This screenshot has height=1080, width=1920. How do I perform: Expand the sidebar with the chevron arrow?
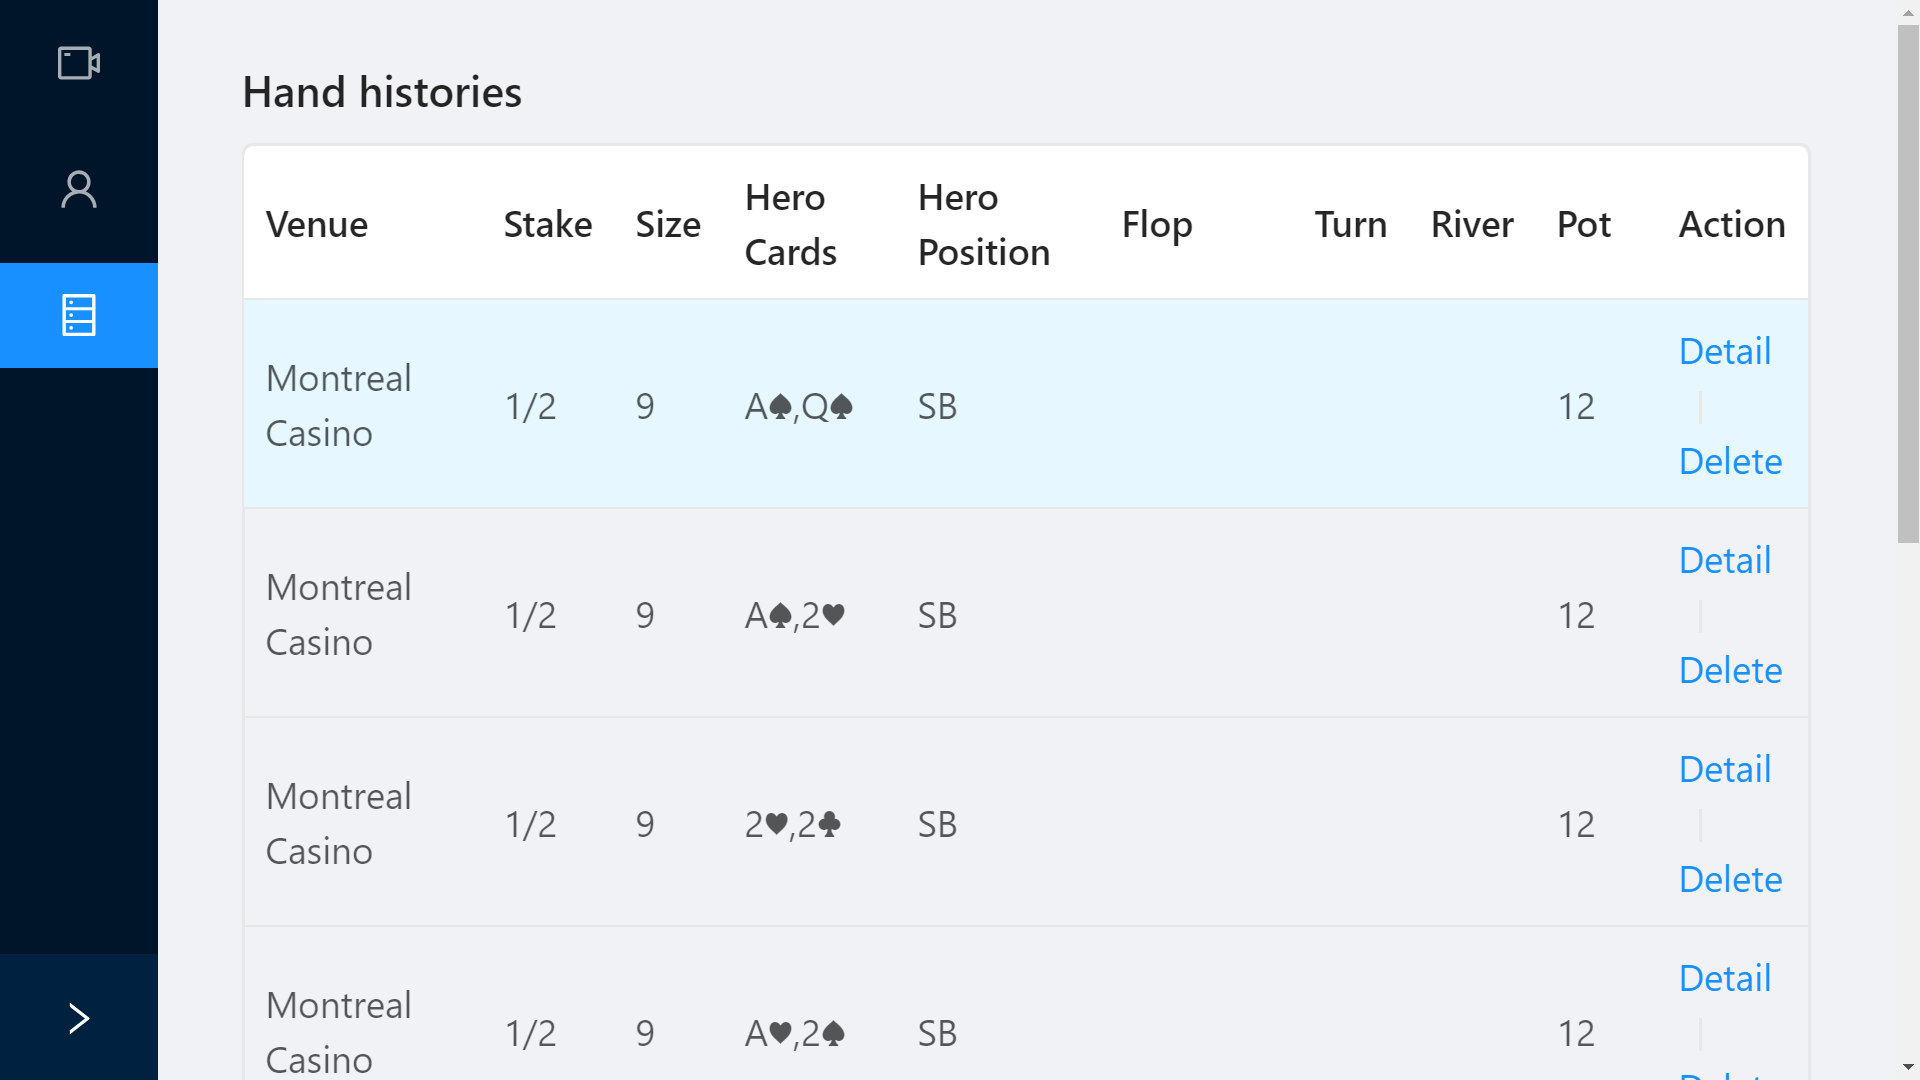[79, 1018]
